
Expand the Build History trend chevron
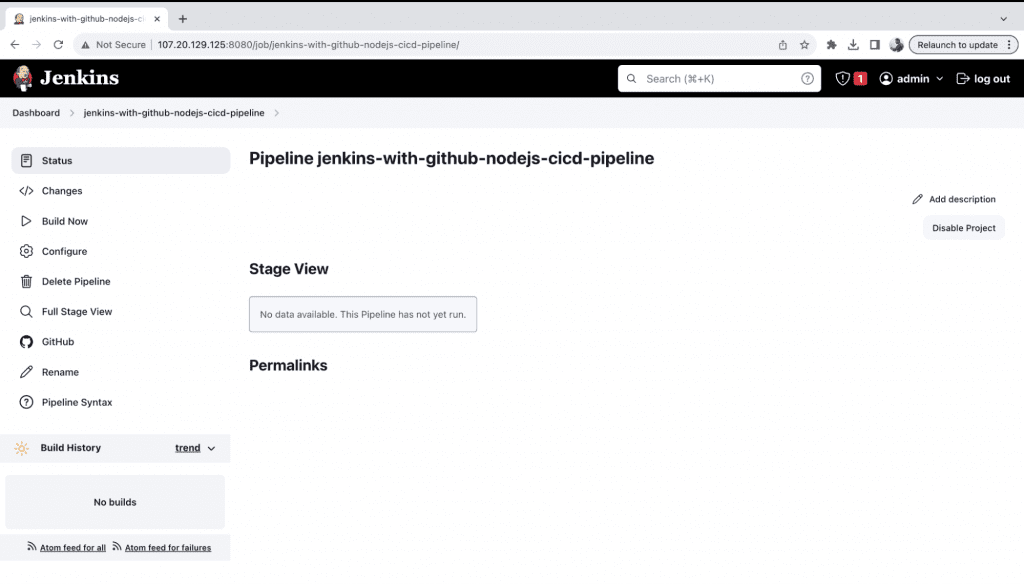click(x=212, y=448)
